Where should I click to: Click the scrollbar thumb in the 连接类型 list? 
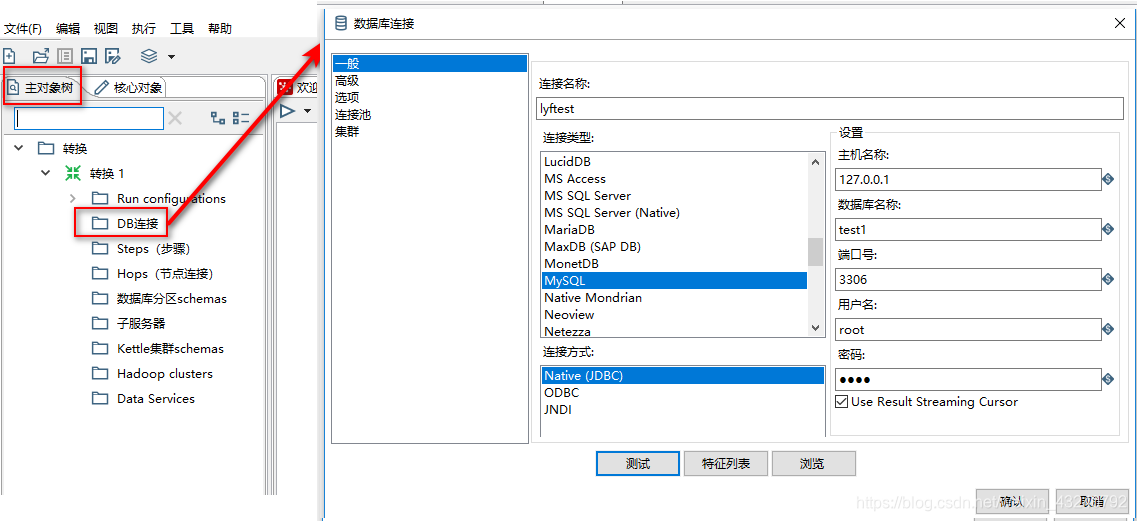816,252
